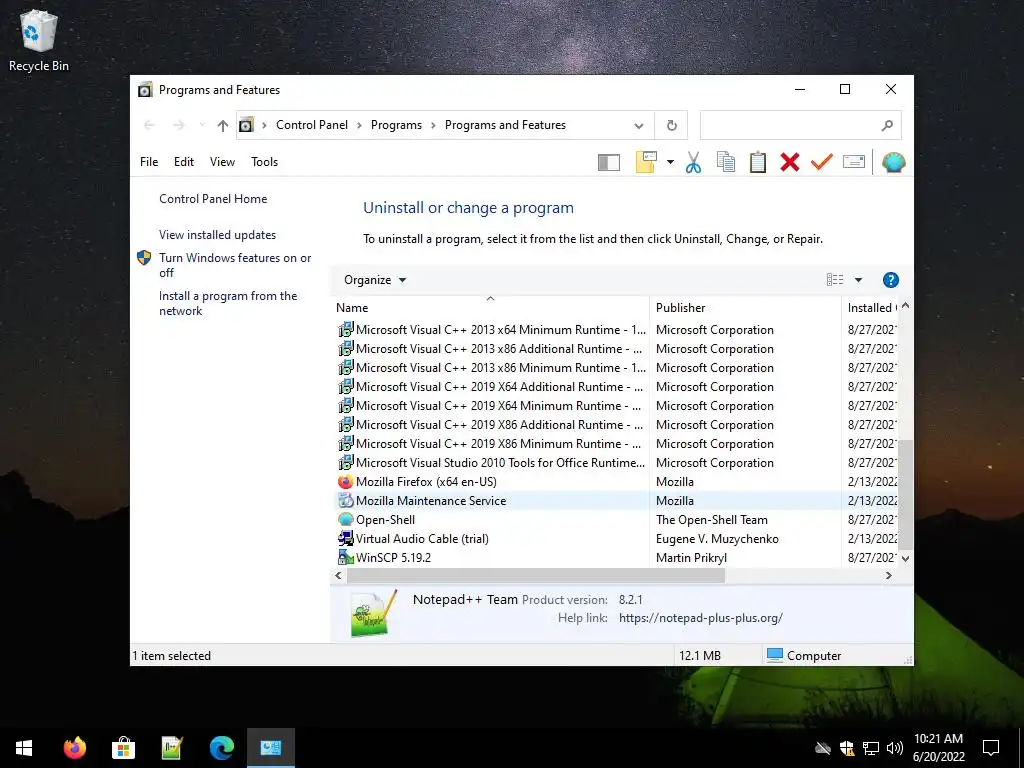This screenshot has width=1024, height=768.
Task: Click the Forward navigation arrow
Action: [x=179, y=125]
